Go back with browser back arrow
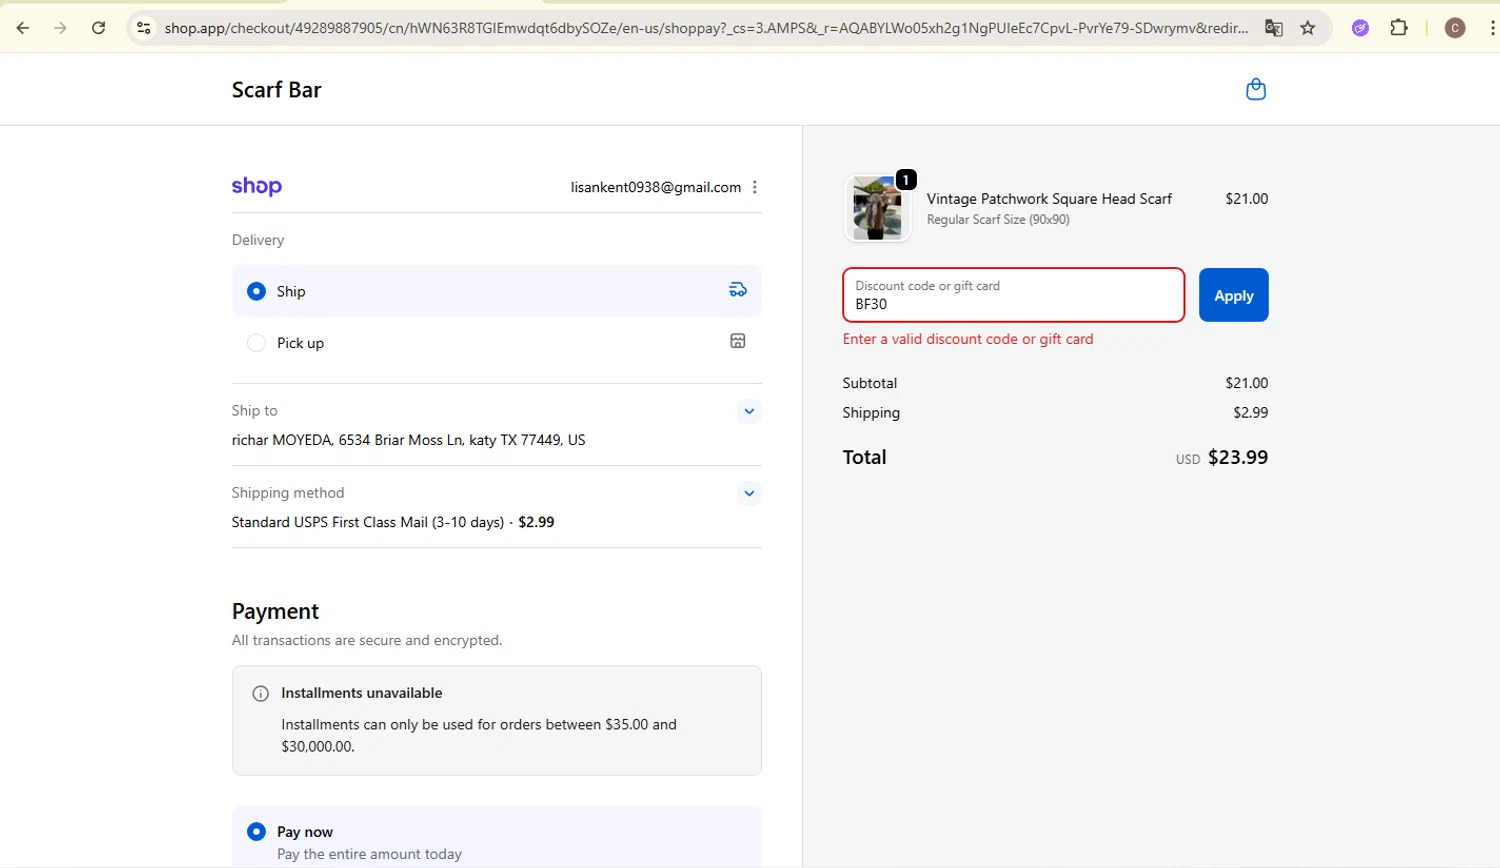Viewport: 1500px width, 868px height. [22, 28]
